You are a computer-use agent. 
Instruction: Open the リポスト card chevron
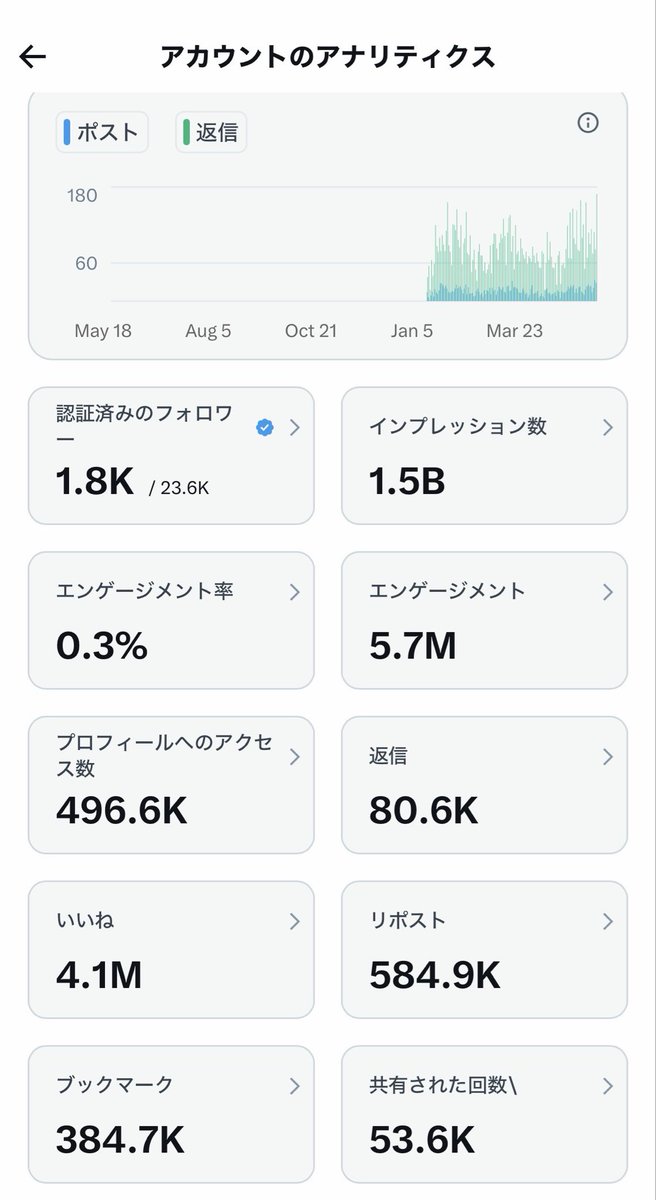tap(608, 921)
